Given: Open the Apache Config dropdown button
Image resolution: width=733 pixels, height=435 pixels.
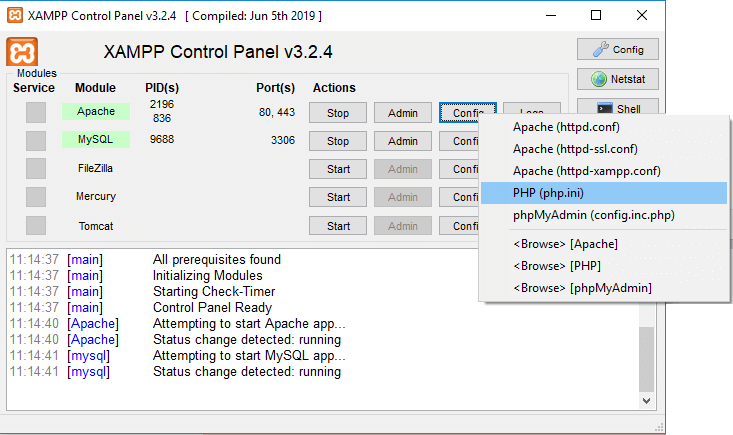Looking at the screenshot, I should (467, 113).
